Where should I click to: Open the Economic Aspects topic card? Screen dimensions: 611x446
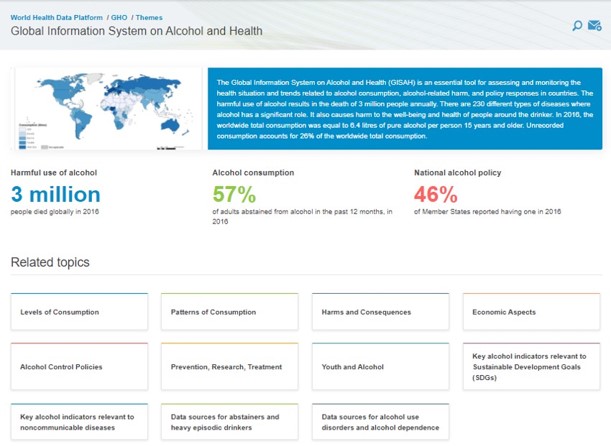(x=530, y=312)
